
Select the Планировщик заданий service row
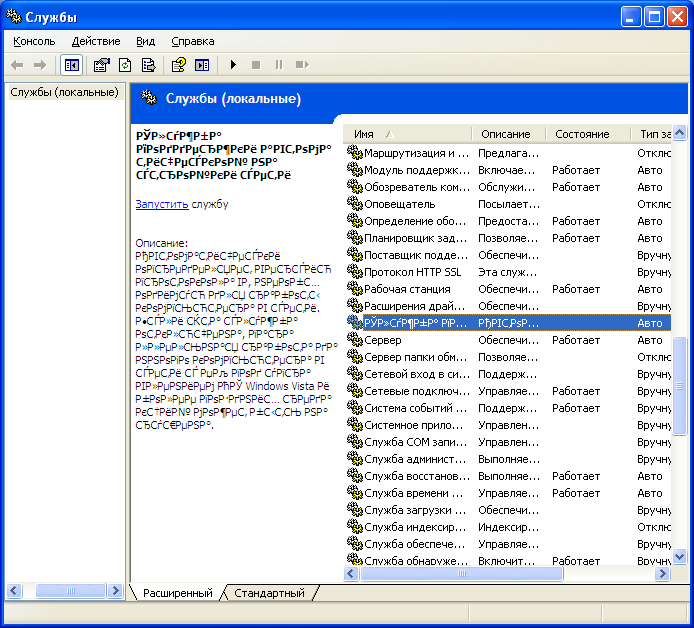(507, 238)
